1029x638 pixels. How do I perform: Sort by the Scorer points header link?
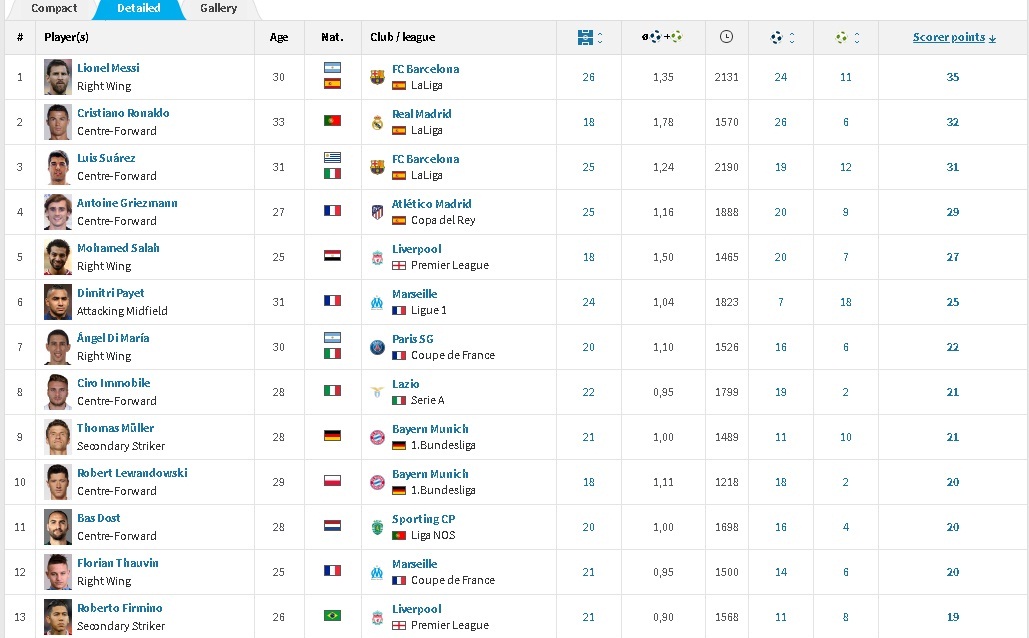[953, 37]
